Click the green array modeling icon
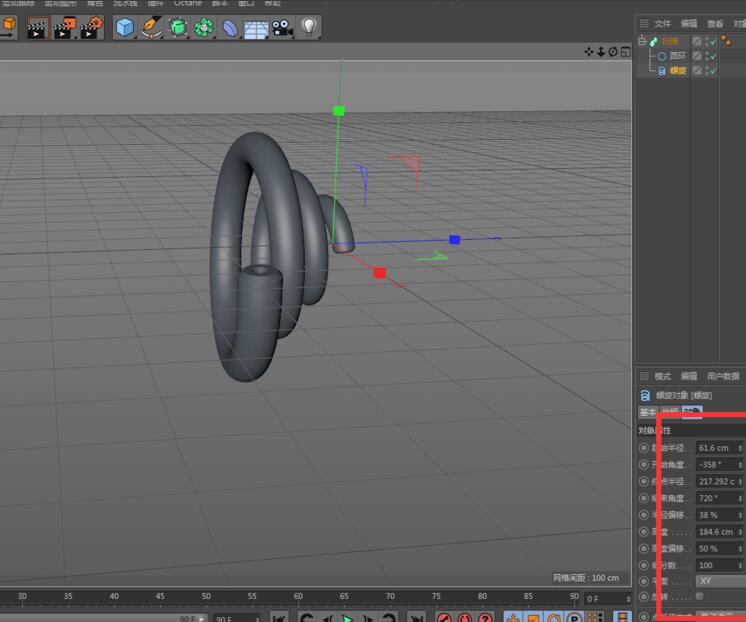 tap(204, 28)
